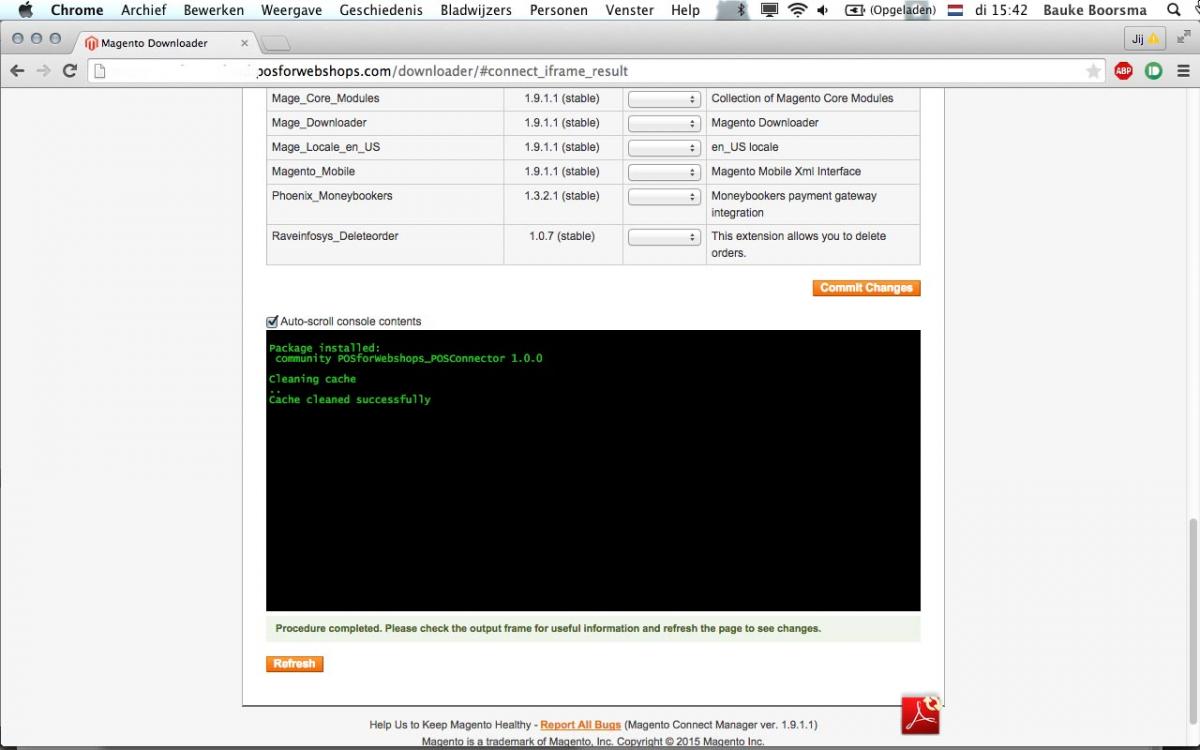Click the clock showing di 15:42

pyautogui.click(x=1001, y=10)
